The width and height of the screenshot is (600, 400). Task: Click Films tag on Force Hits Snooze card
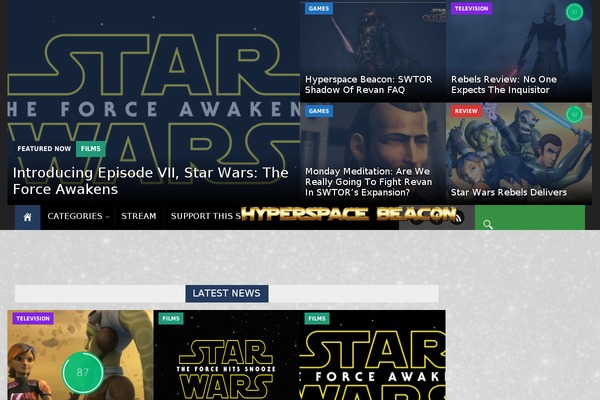pos(171,318)
